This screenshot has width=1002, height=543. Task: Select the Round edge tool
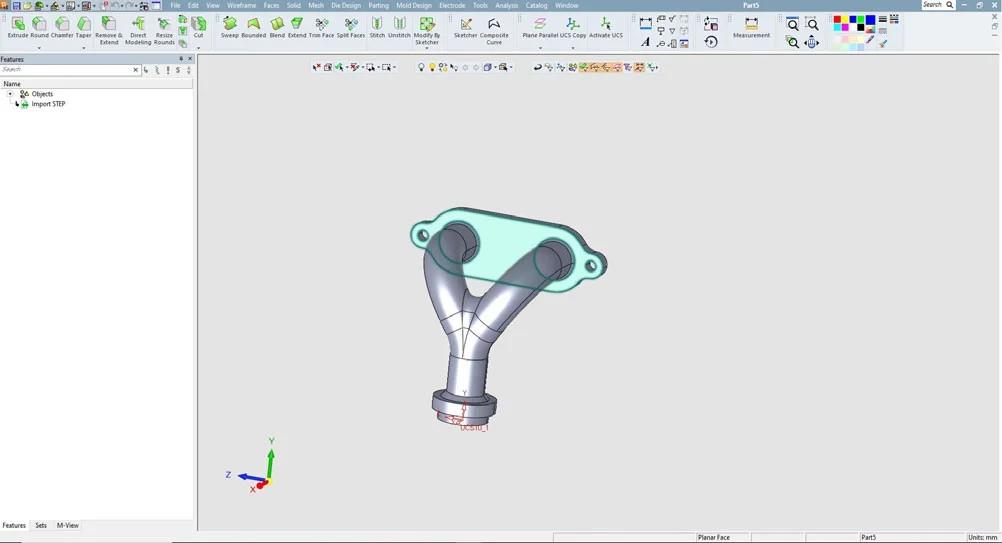[40, 27]
